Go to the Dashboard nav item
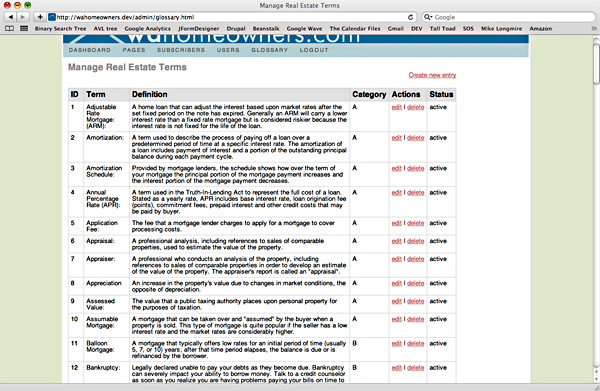This screenshot has height=391, width=600. click(90, 50)
